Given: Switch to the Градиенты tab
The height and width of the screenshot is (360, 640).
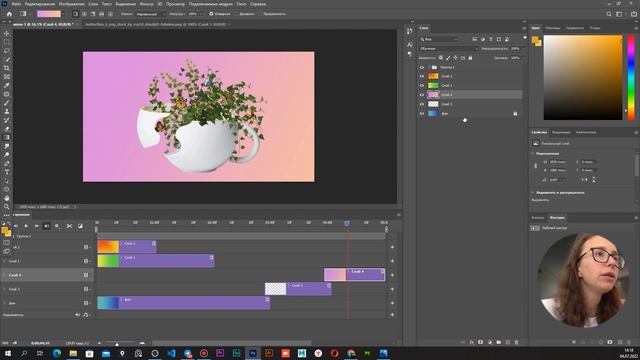Looking at the screenshot, I should [x=575, y=28].
